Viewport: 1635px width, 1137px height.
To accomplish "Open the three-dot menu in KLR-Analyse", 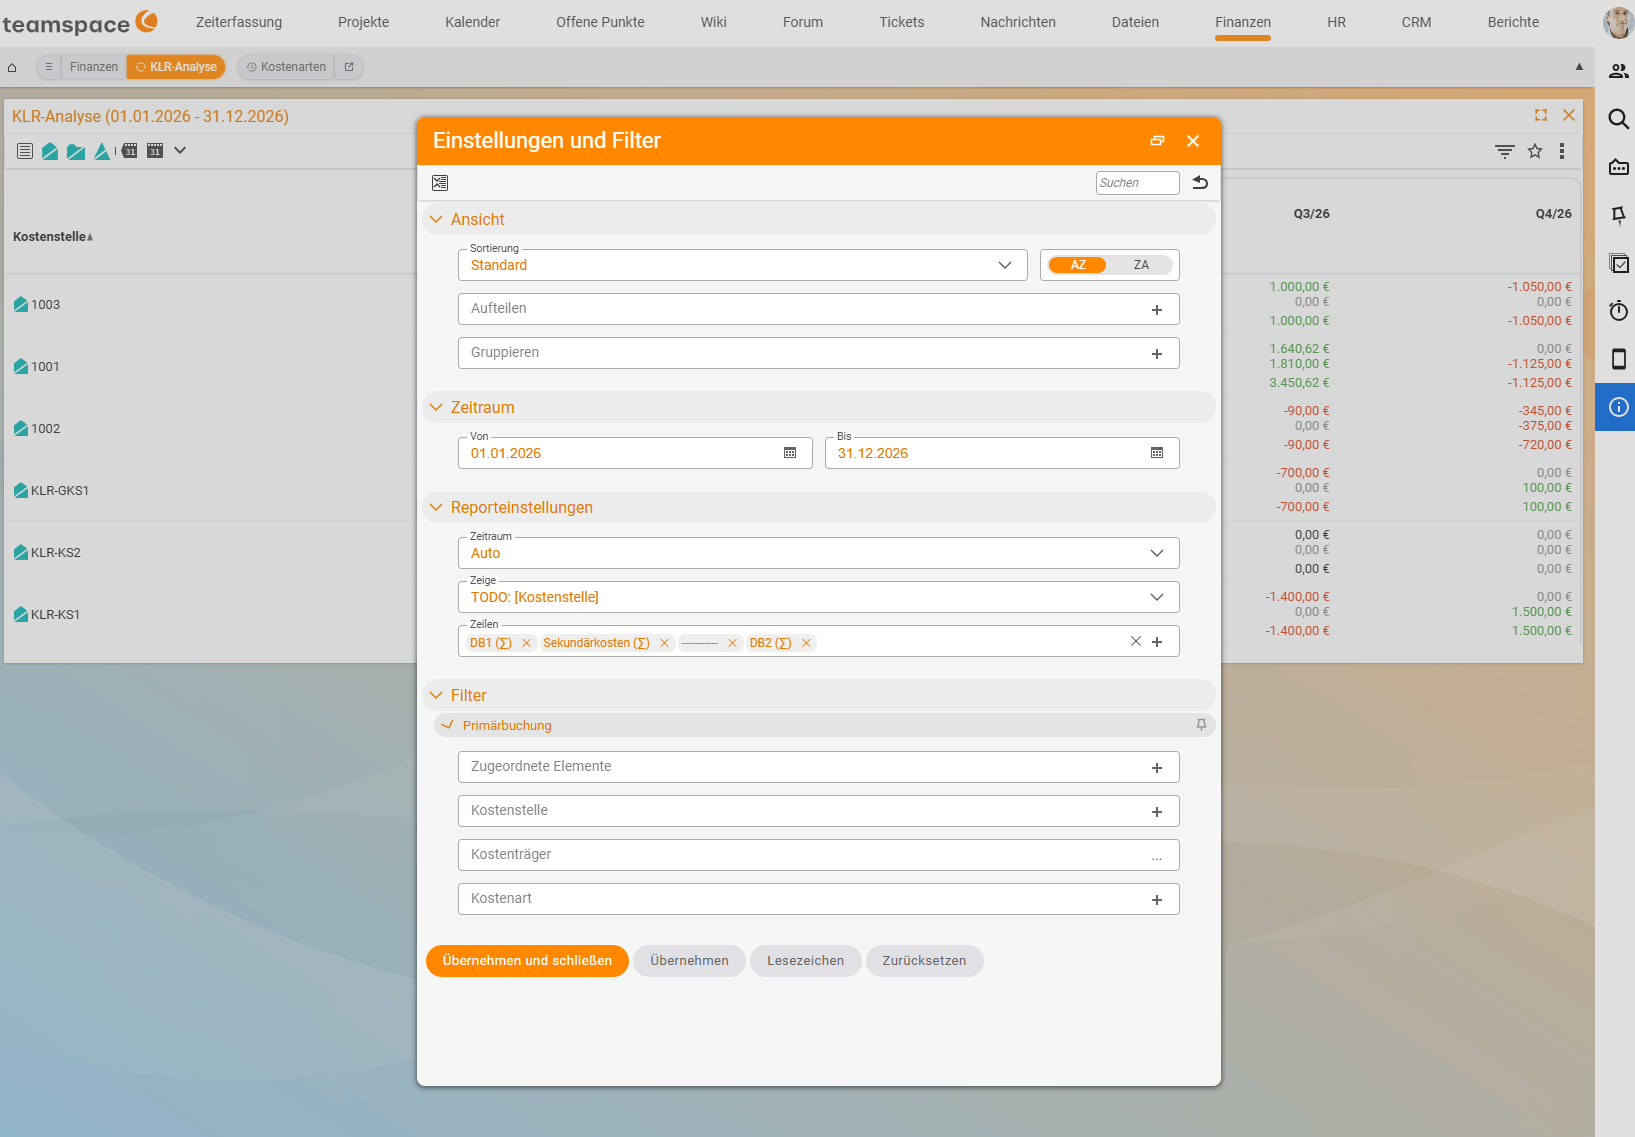I will (x=1562, y=151).
